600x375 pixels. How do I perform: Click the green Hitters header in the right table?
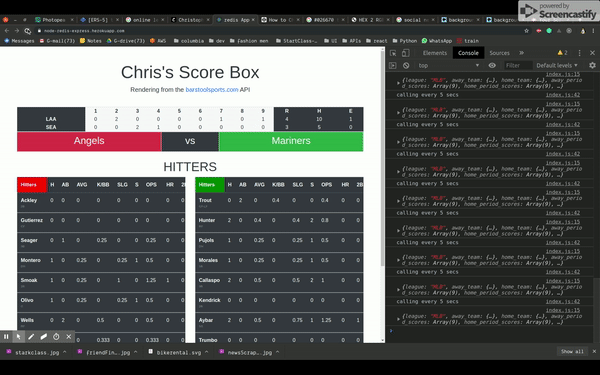click(210, 185)
